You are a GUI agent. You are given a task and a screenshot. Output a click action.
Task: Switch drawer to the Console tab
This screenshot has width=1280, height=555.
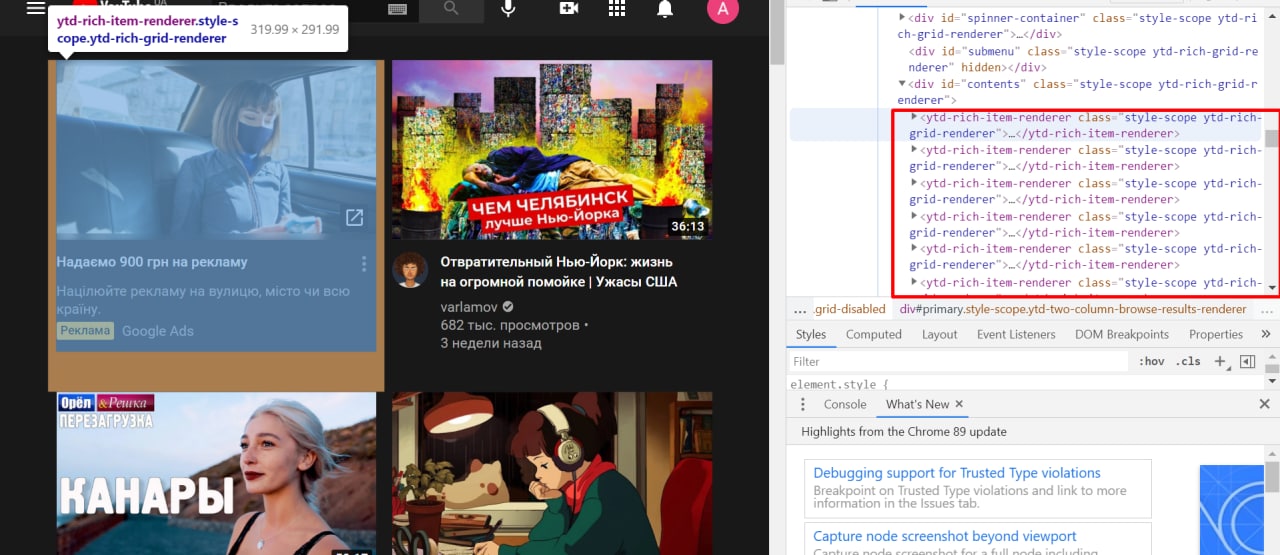tap(845, 404)
